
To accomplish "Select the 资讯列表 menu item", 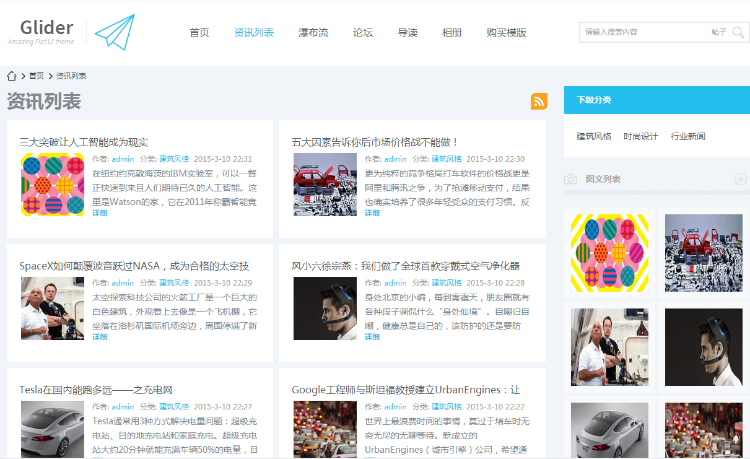I will point(254,33).
